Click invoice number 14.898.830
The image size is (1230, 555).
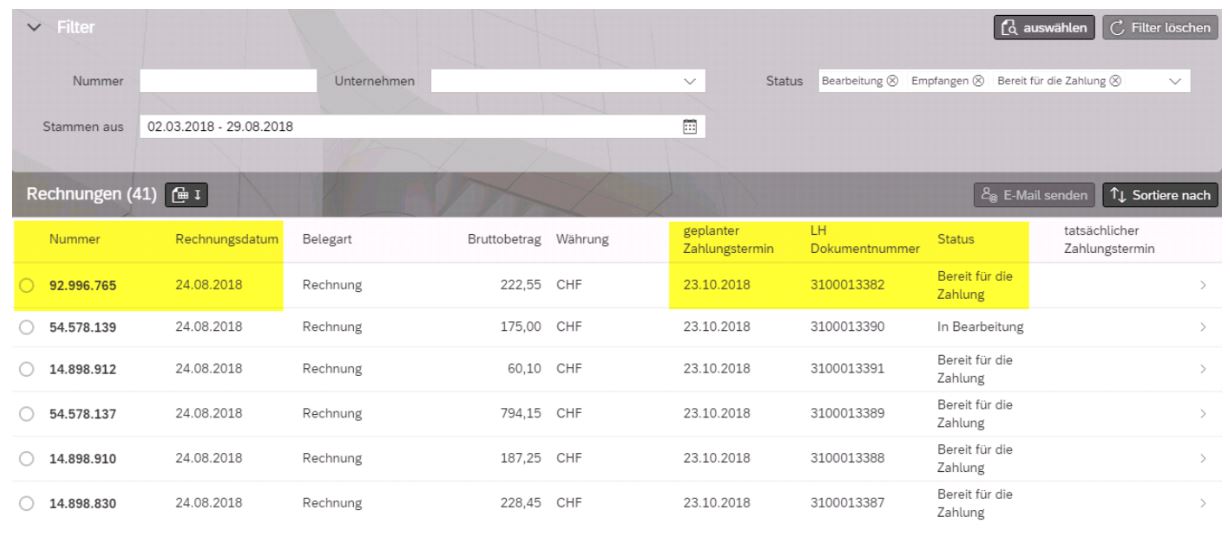[83, 503]
